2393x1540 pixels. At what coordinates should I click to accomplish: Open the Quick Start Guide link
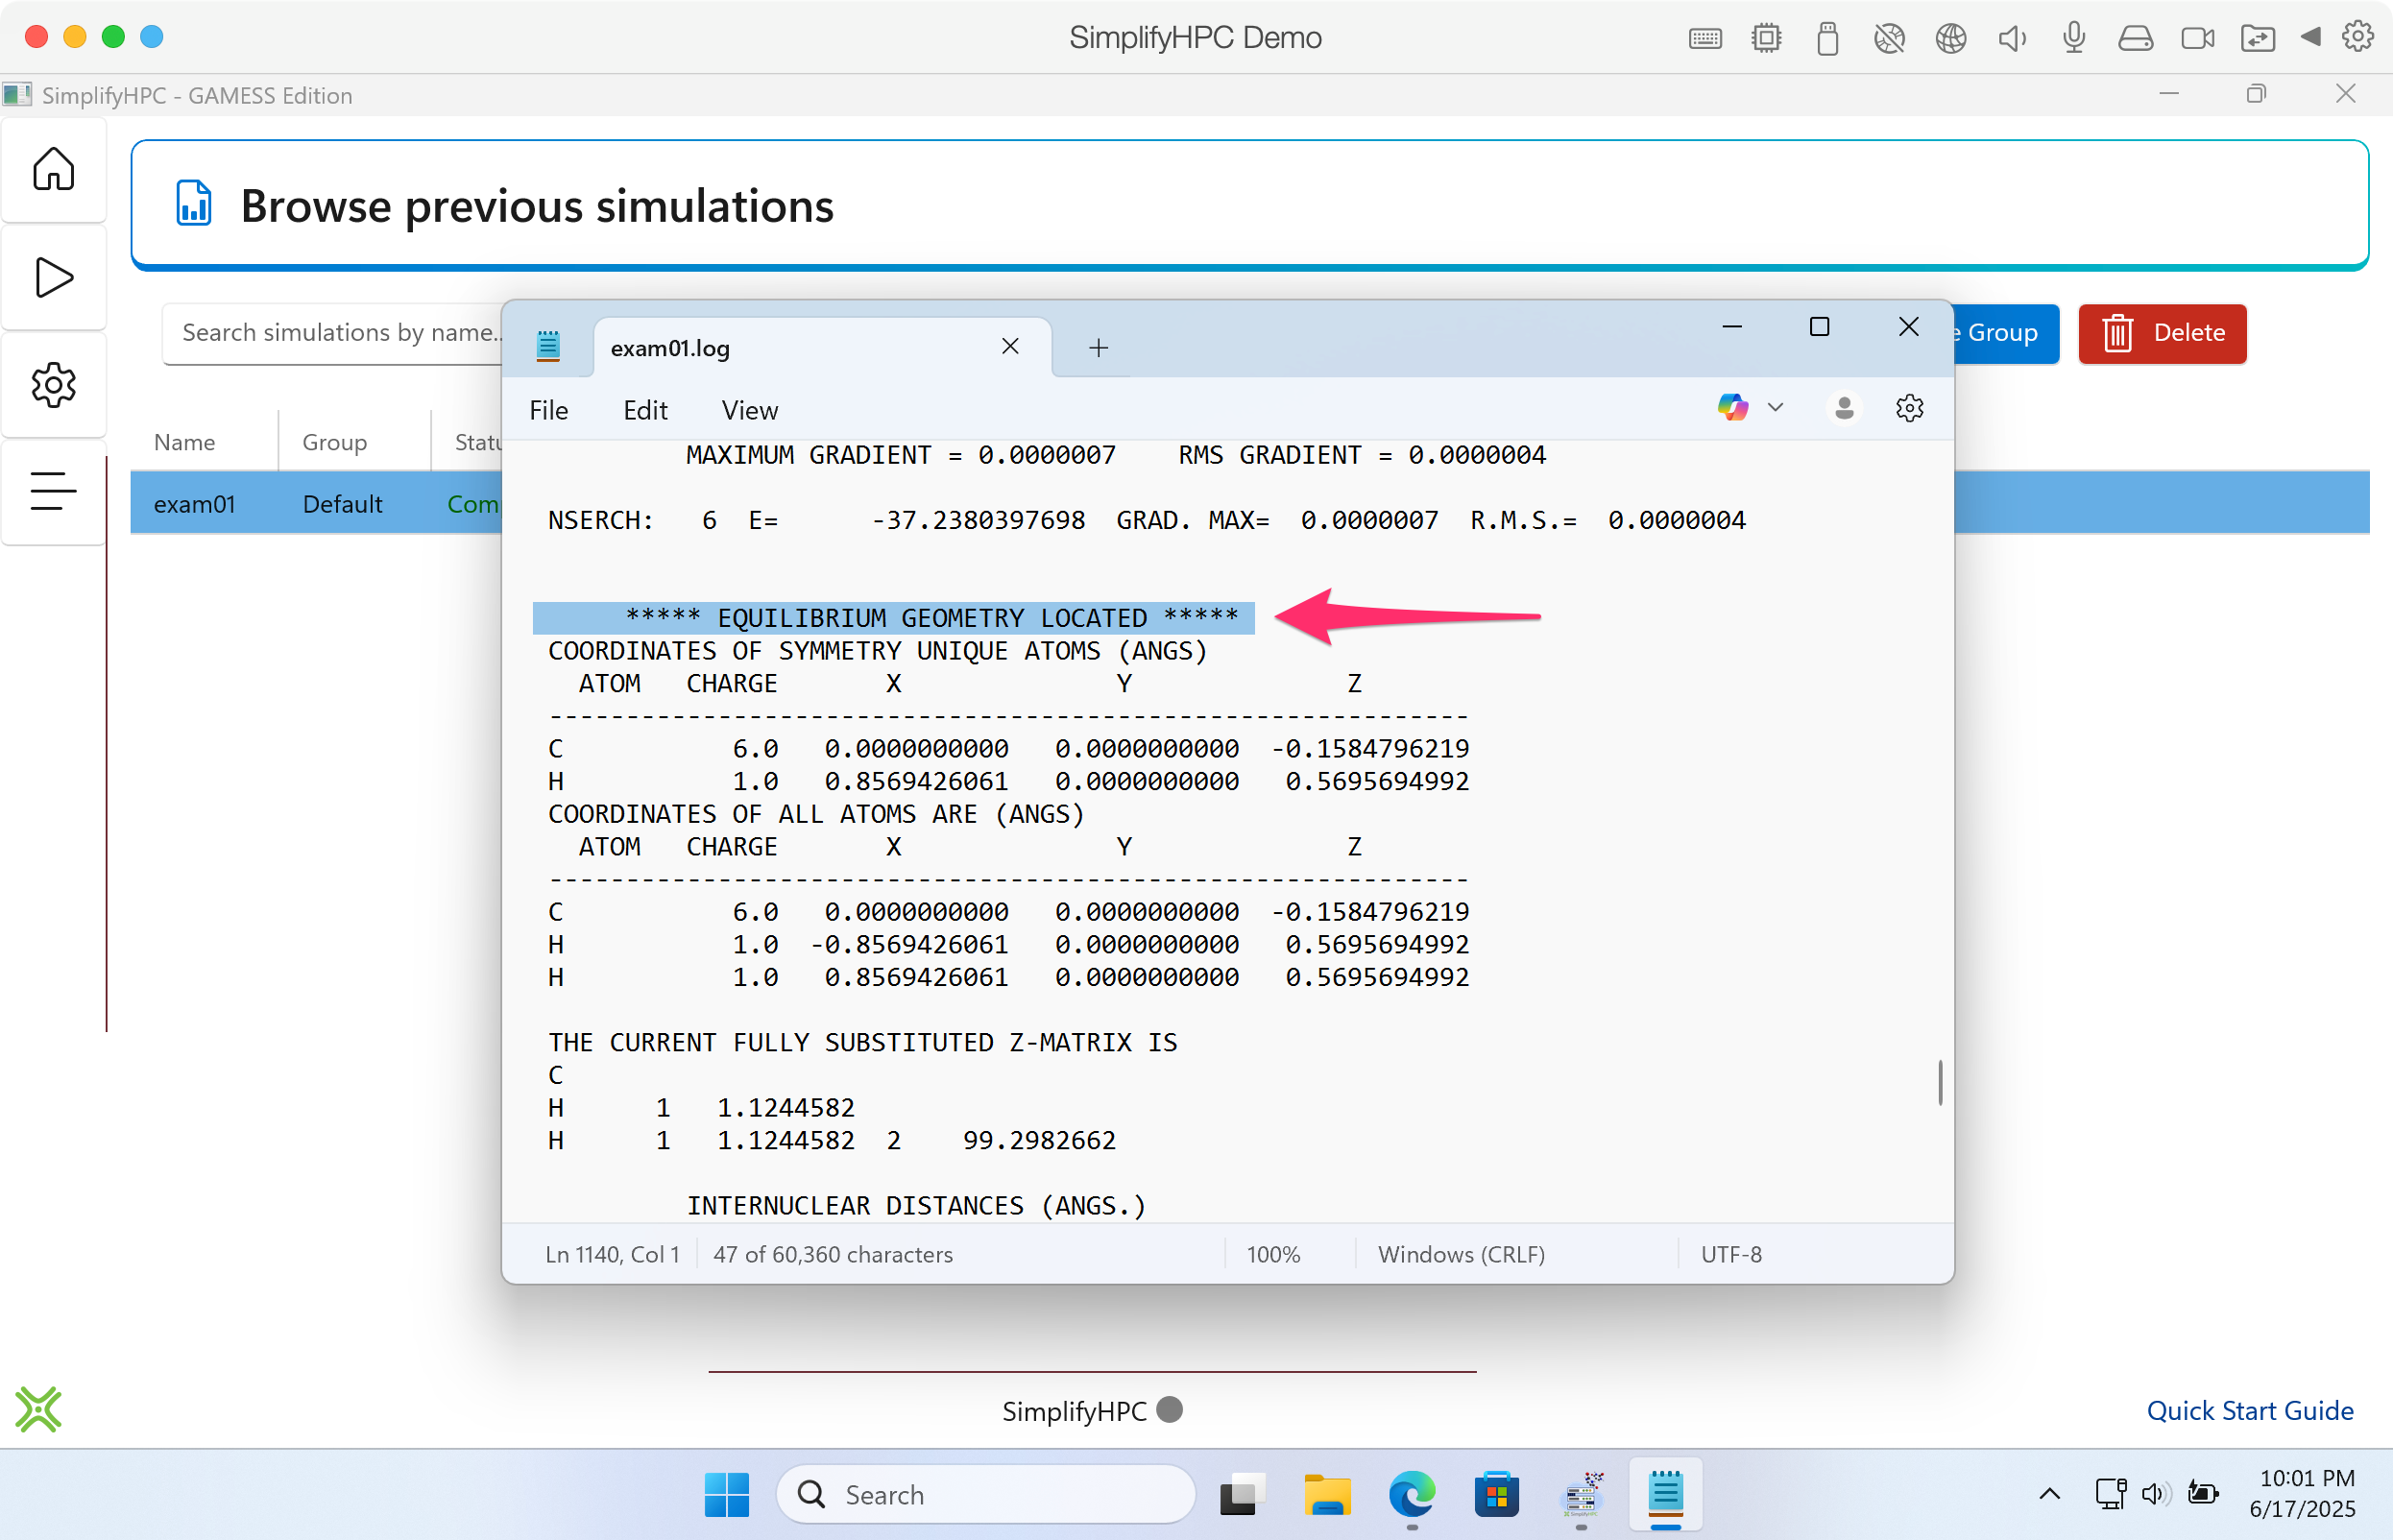[x=2249, y=1410]
